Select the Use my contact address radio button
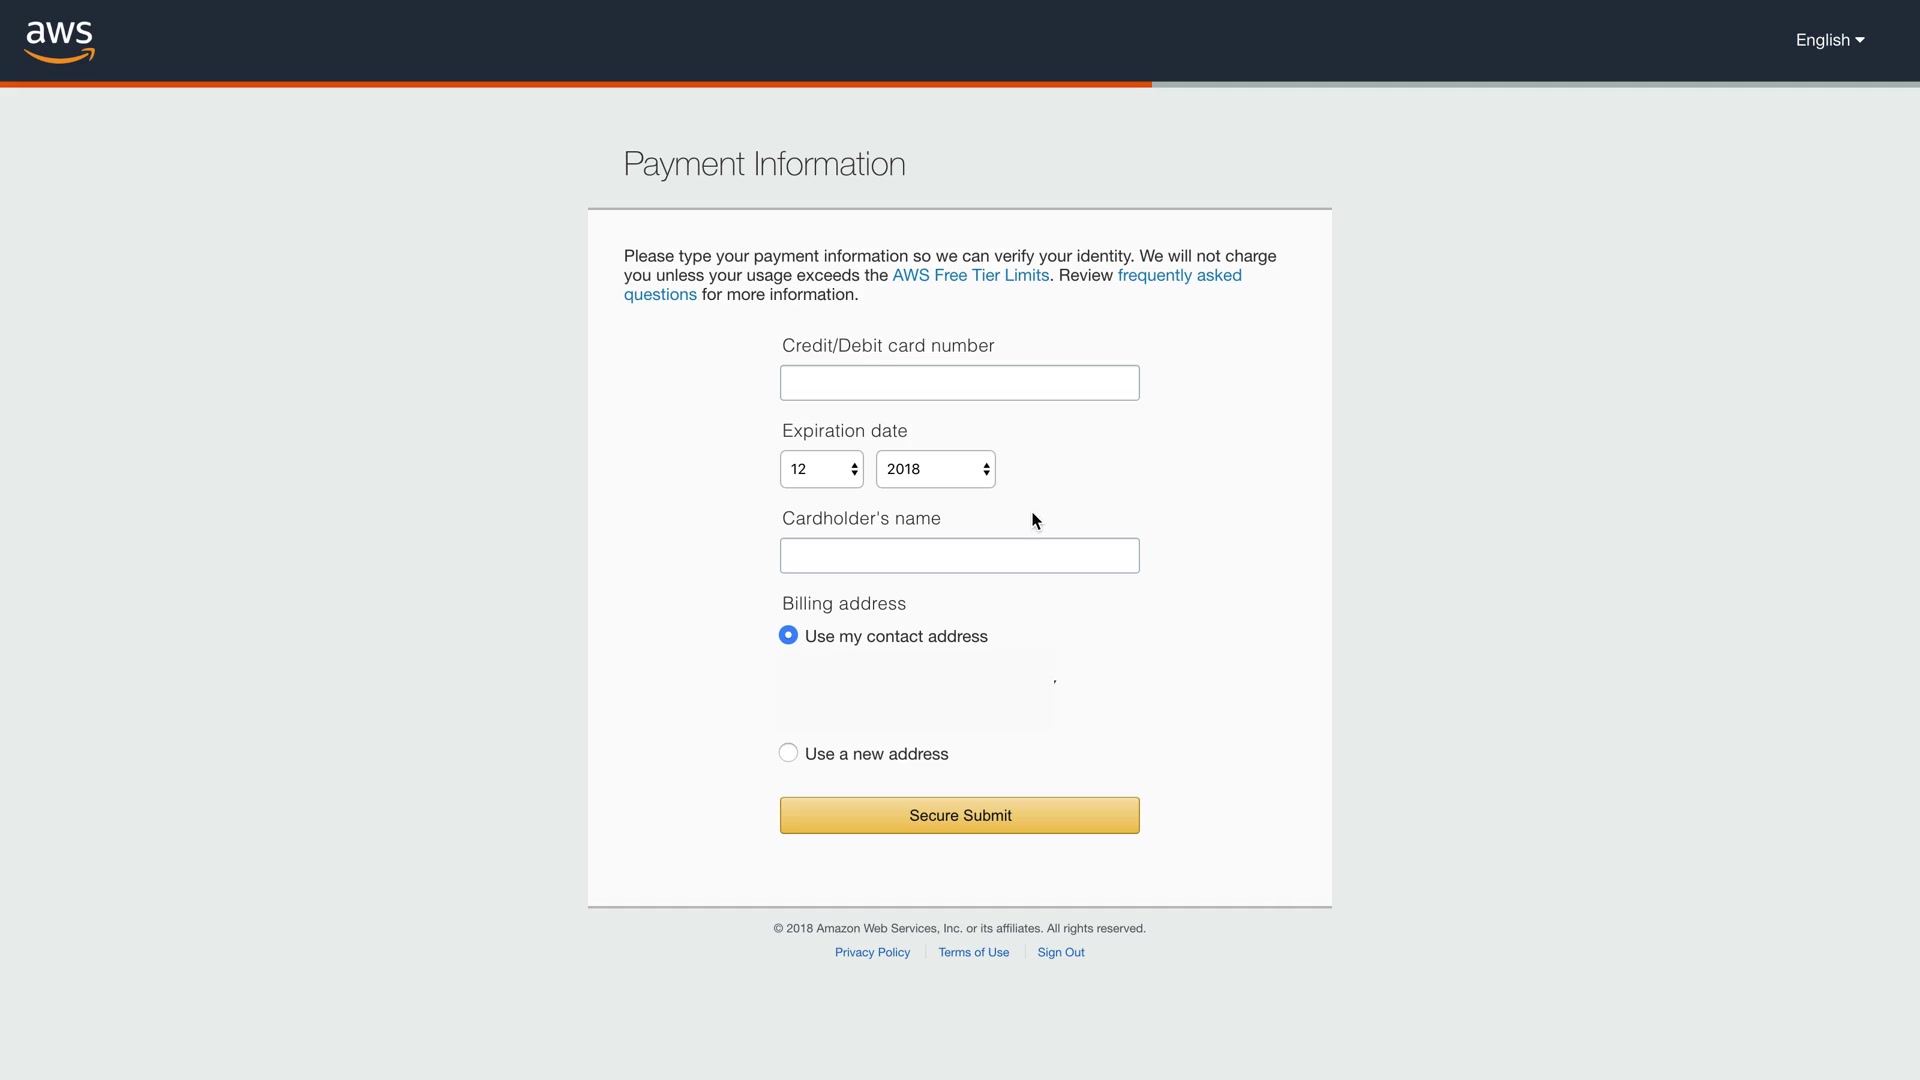This screenshot has width=1920, height=1080. [x=788, y=635]
